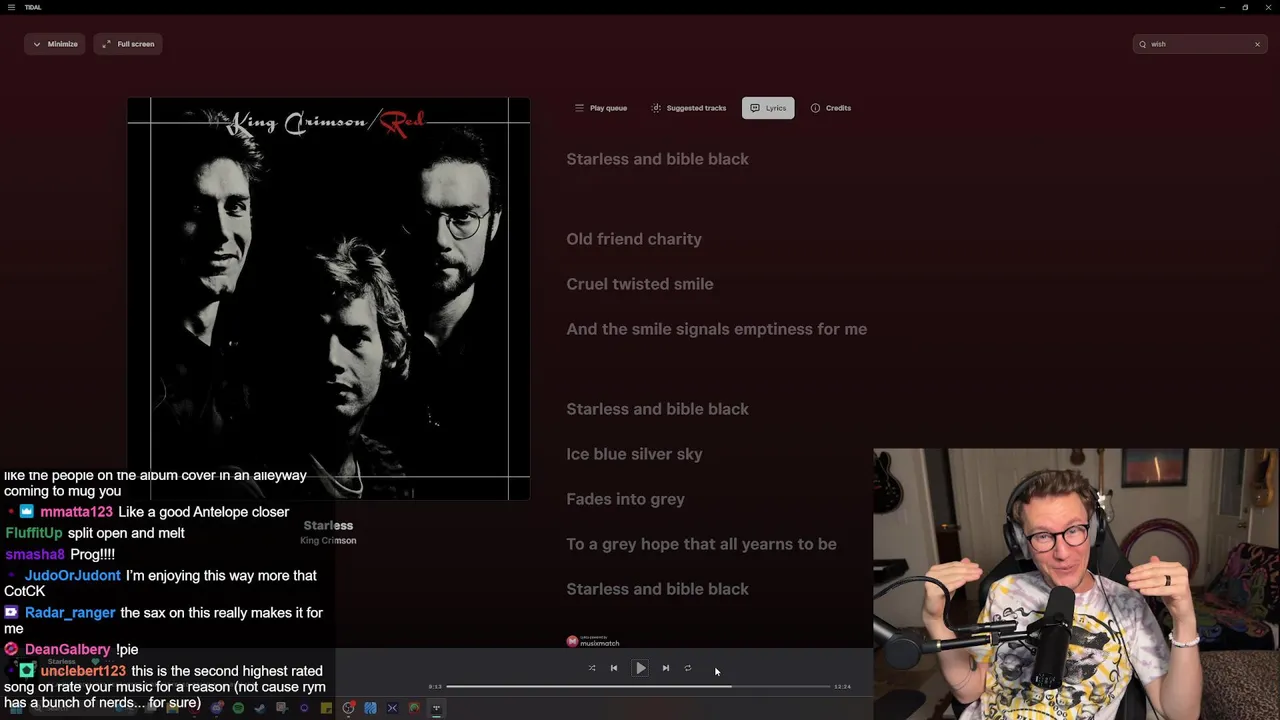Click chat username 'smasha8'
1280x720 pixels.
(x=35, y=554)
